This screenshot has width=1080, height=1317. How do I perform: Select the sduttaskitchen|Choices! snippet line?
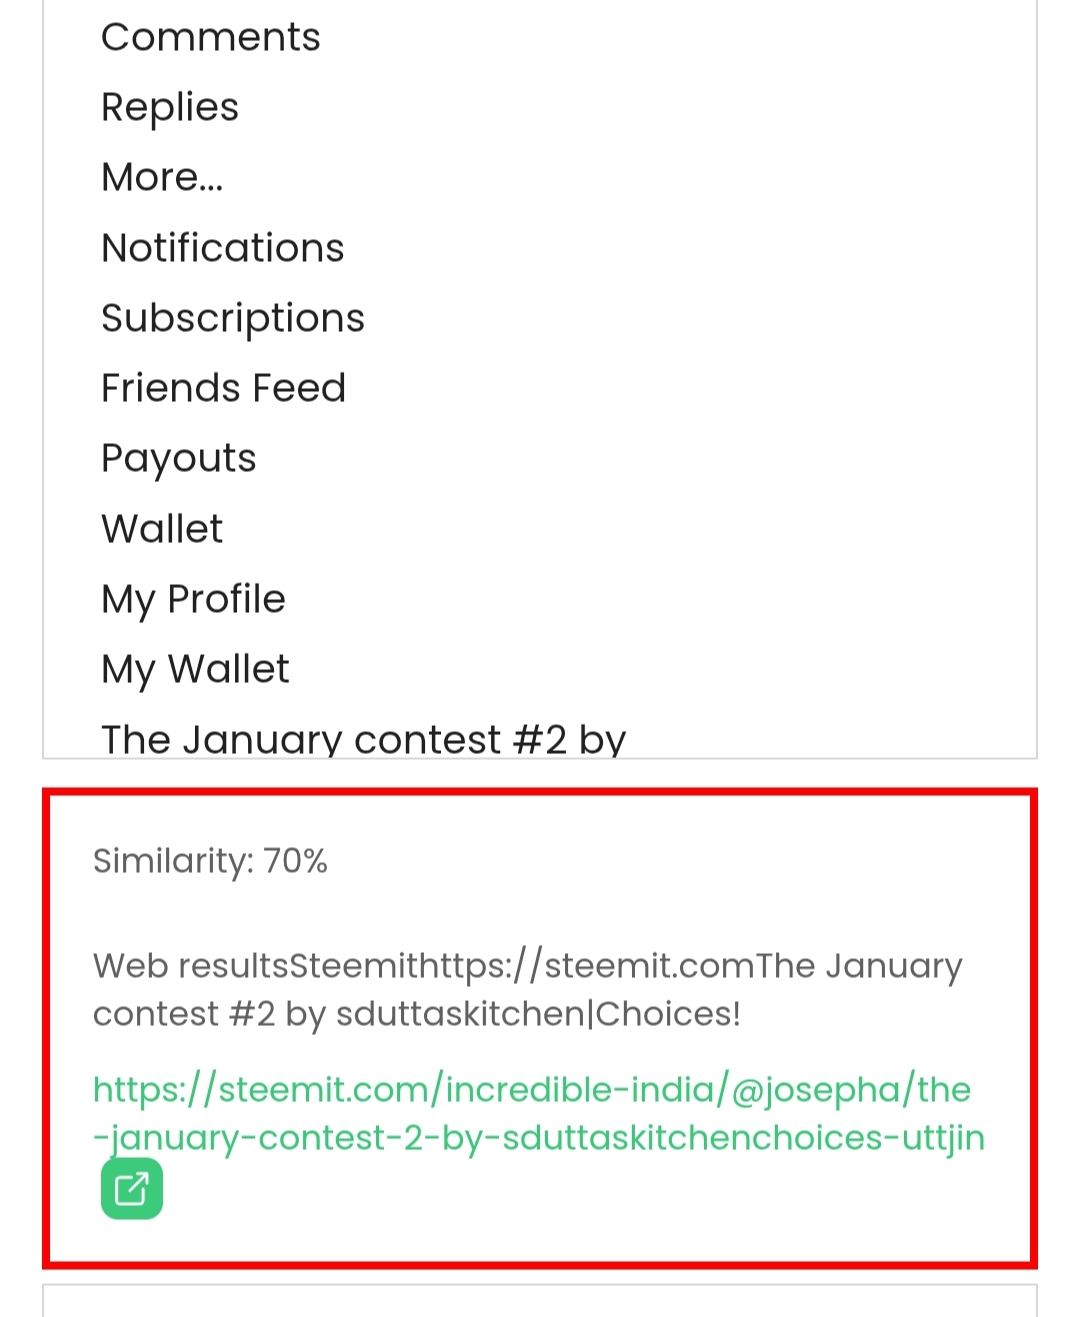click(x=417, y=1014)
